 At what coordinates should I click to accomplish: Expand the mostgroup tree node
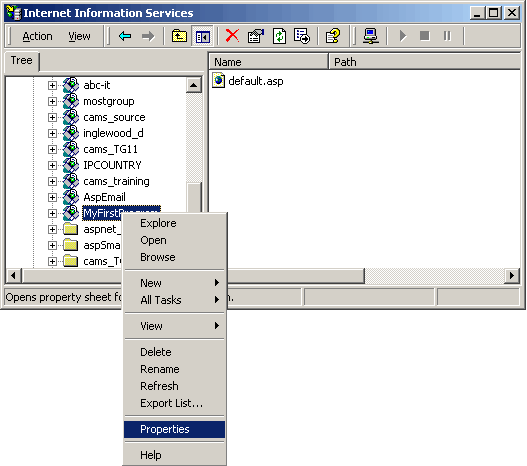click(52, 101)
